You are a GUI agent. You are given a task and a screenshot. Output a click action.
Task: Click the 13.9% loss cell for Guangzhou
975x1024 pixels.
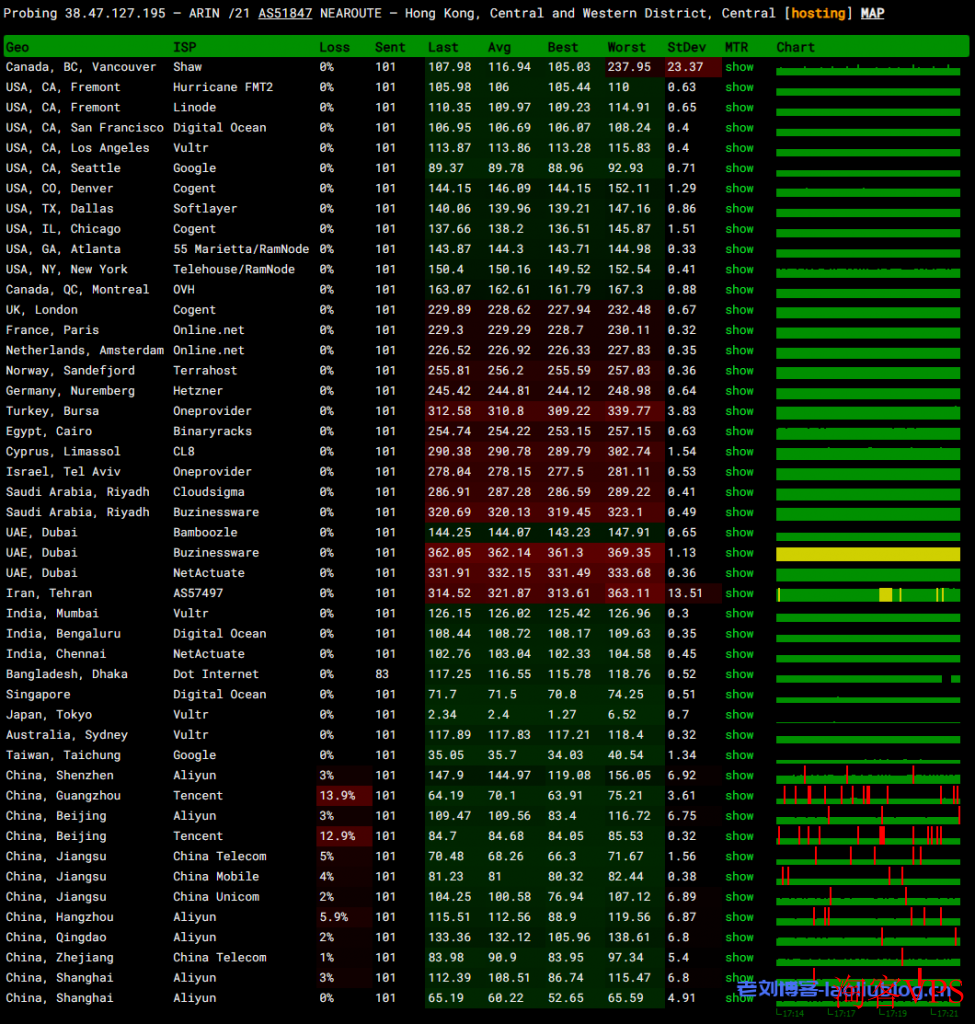tap(344, 795)
